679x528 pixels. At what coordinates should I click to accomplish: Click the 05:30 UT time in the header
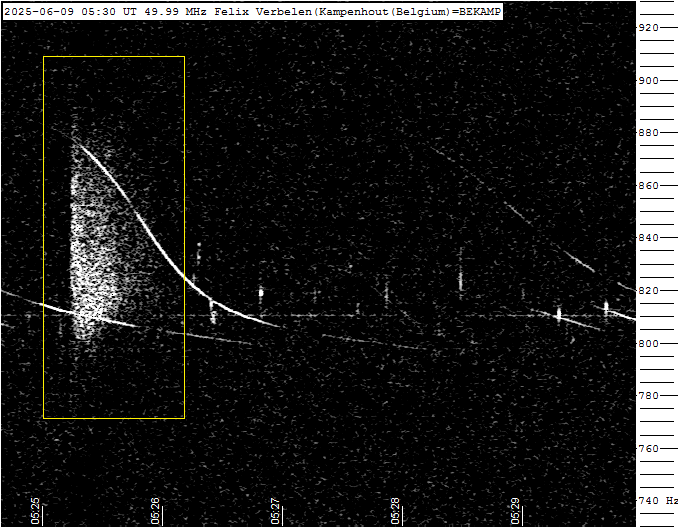coord(109,12)
